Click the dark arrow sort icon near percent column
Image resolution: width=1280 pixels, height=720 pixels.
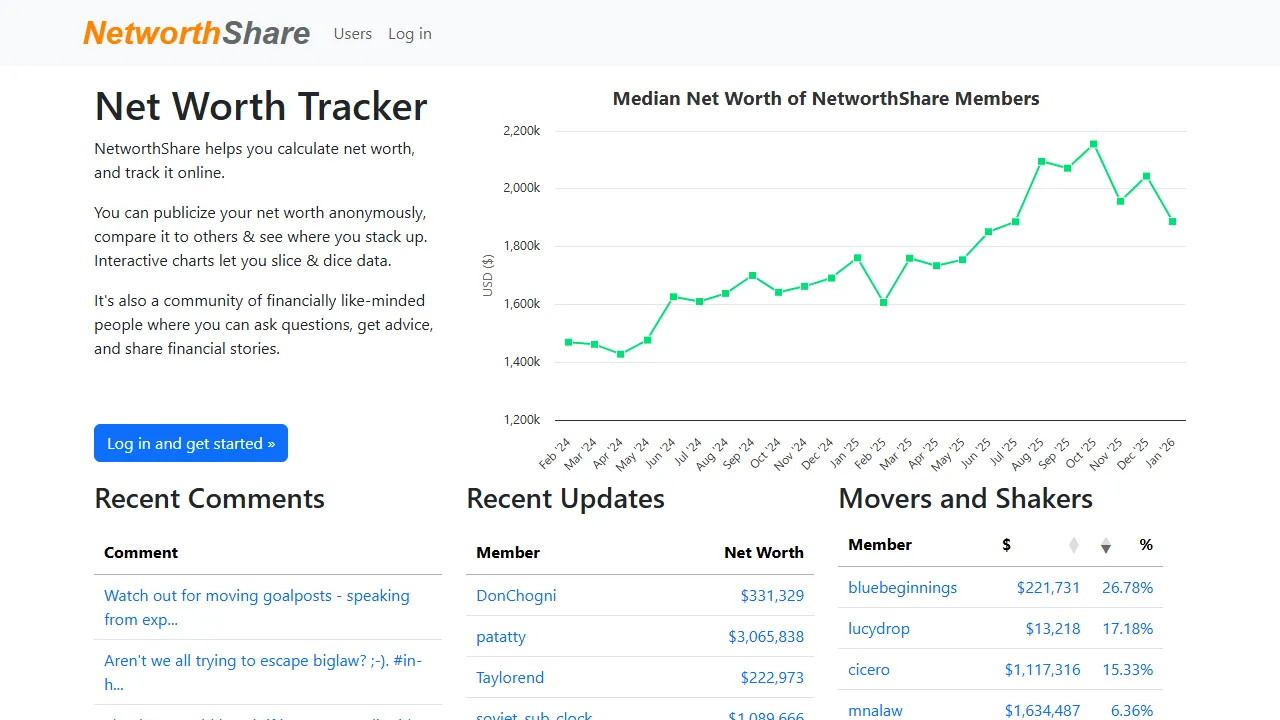(1106, 546)
